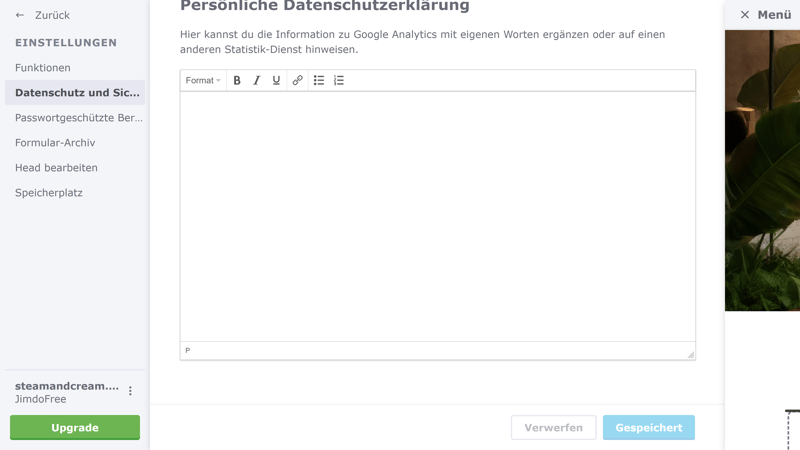The height and width of the screenshot is (450, 800).
Task: Open Funktionen settings
Action: tap(43, 68)
